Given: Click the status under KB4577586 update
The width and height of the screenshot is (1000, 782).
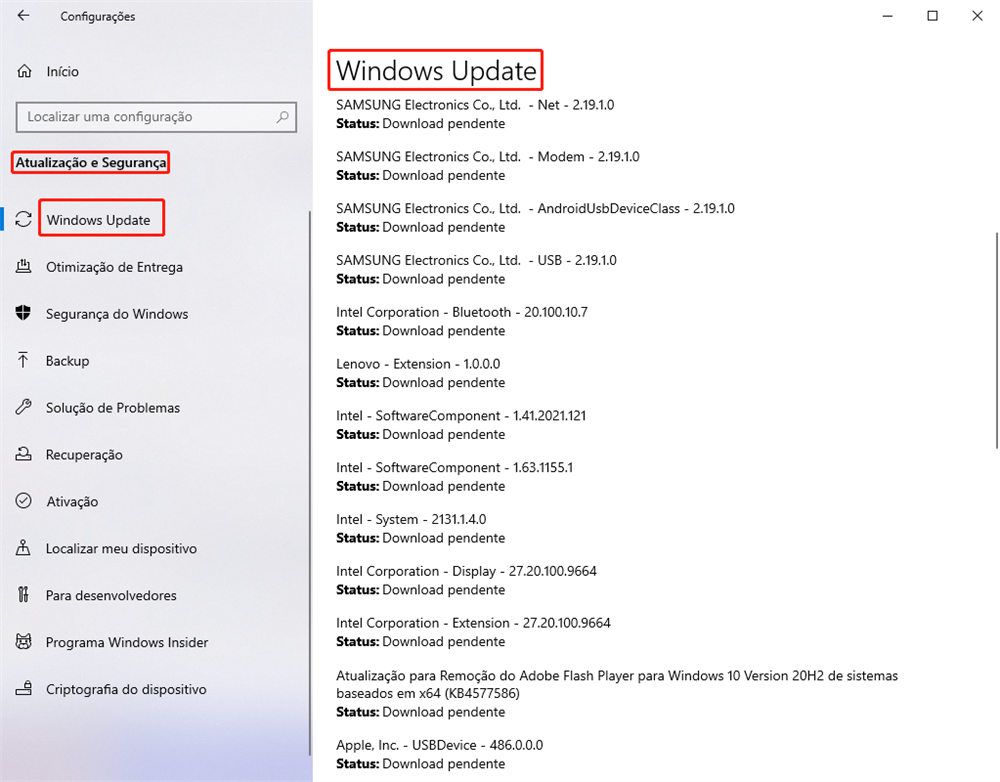Looking at the screenshot, I should click(420, 712).
